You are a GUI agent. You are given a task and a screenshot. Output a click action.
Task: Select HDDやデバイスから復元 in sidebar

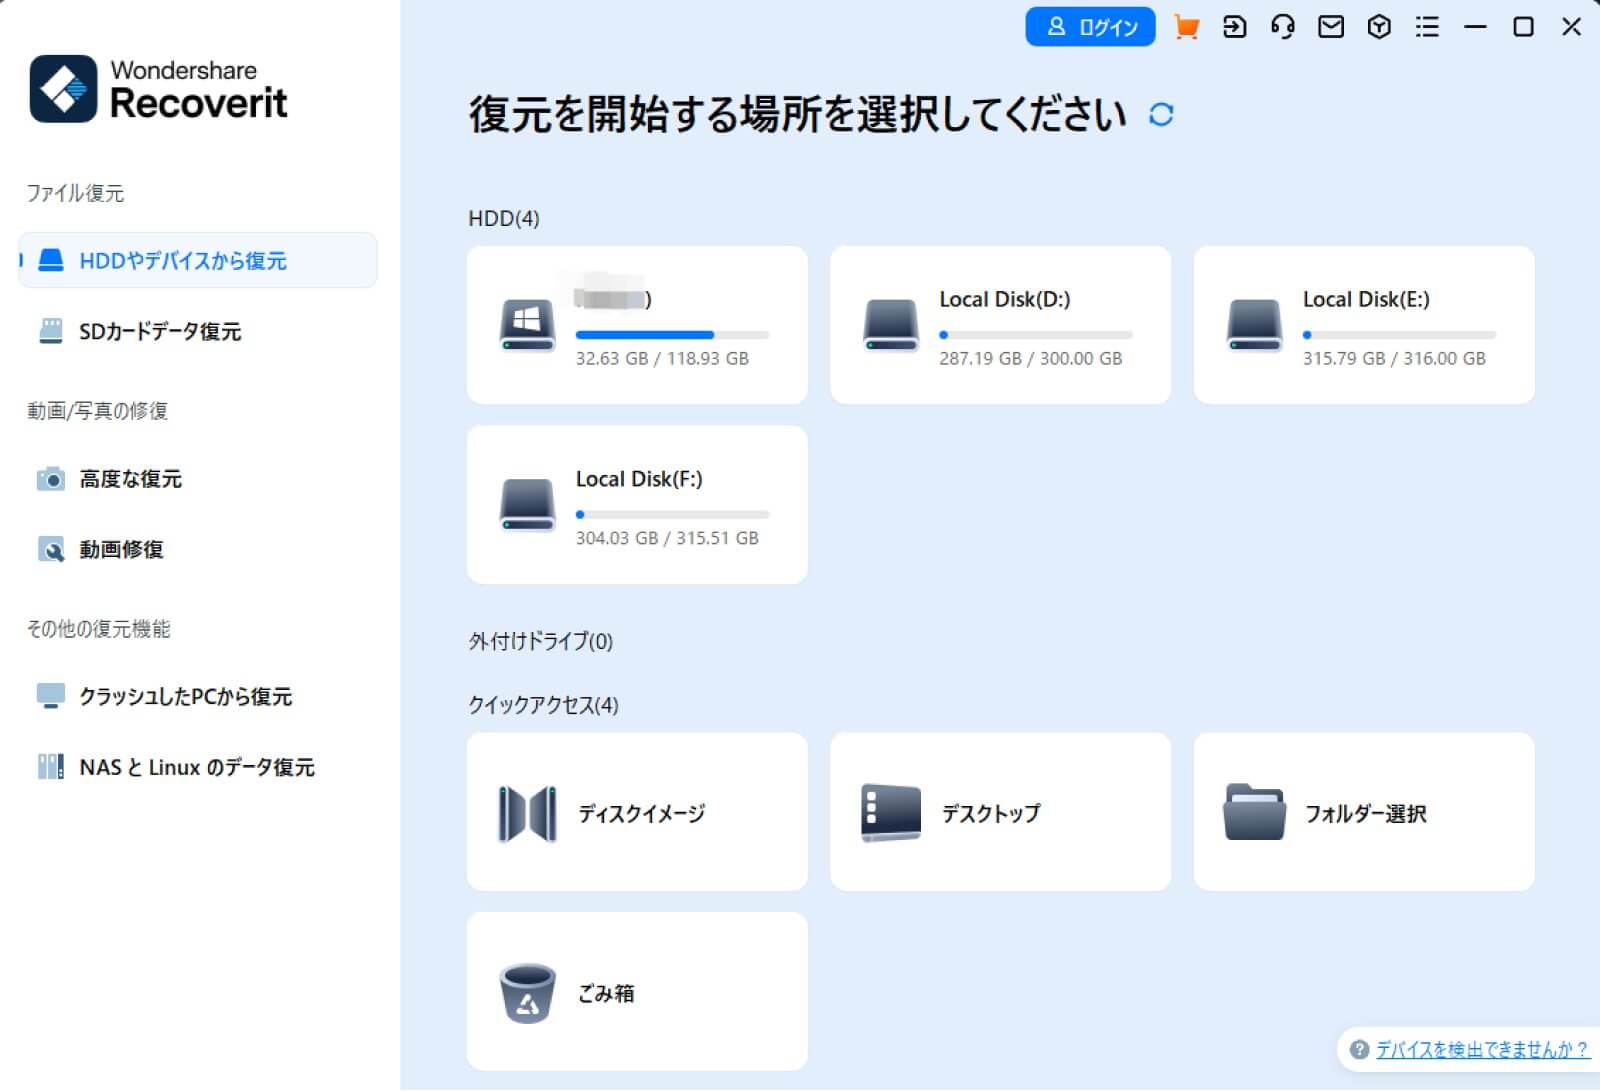click(x=198, y=261)
